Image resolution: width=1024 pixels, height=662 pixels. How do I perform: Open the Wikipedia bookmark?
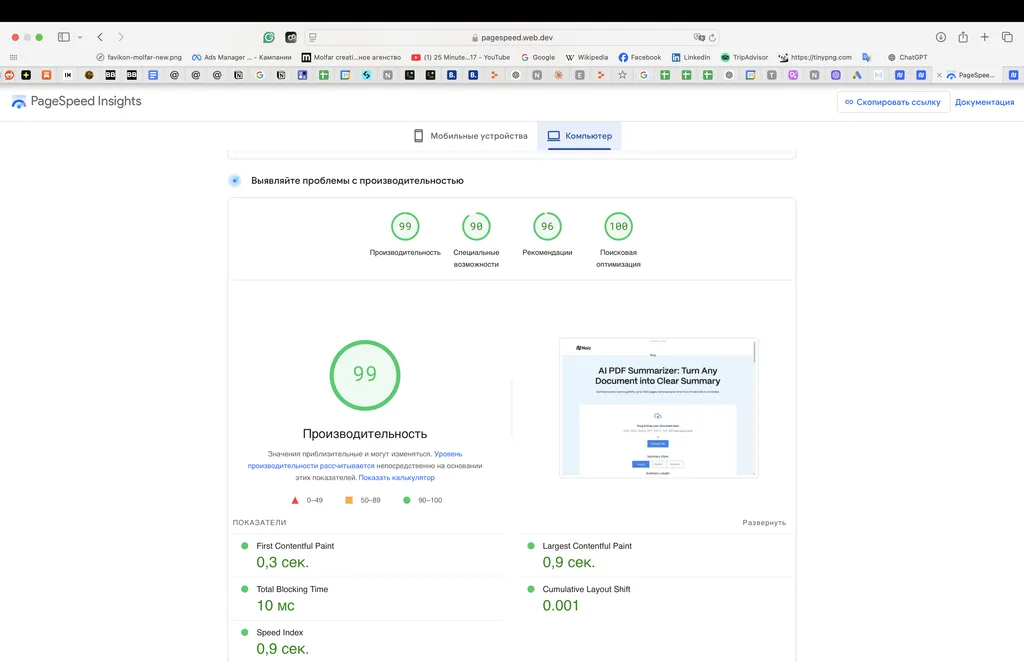pyautogui.click(x=586, y=57)
